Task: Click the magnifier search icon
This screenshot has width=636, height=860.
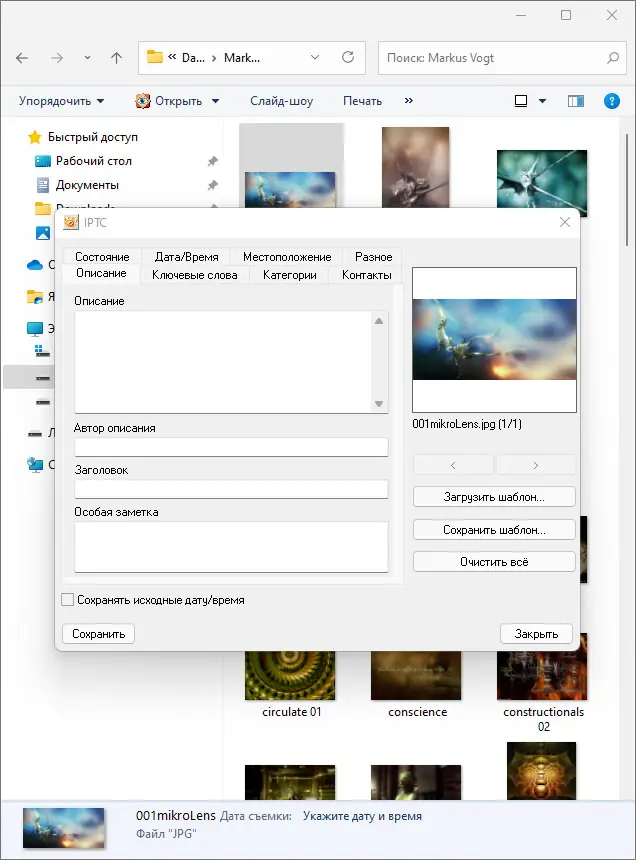Action: click(613, 58)
